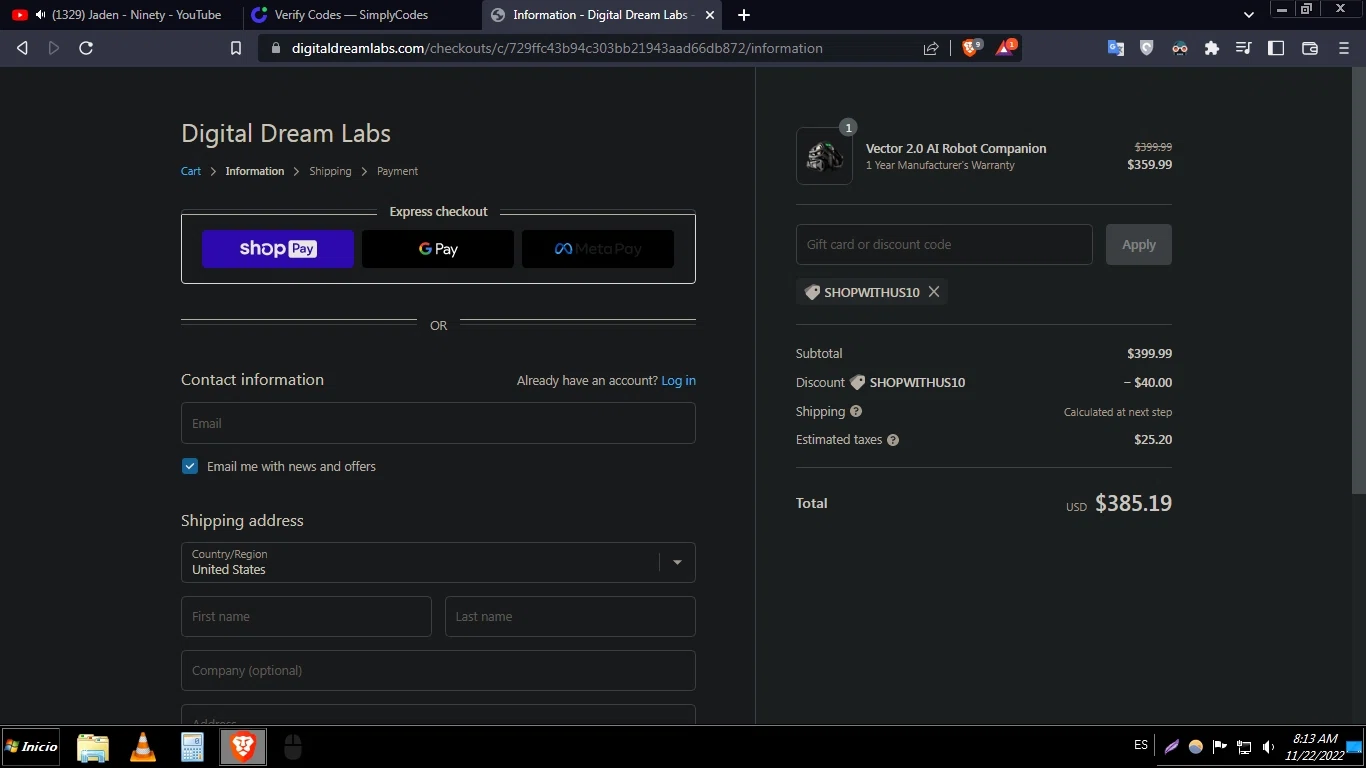Toggle Email me with news and offers
The width and height of the screenshot is (1366, 768).
190,466
